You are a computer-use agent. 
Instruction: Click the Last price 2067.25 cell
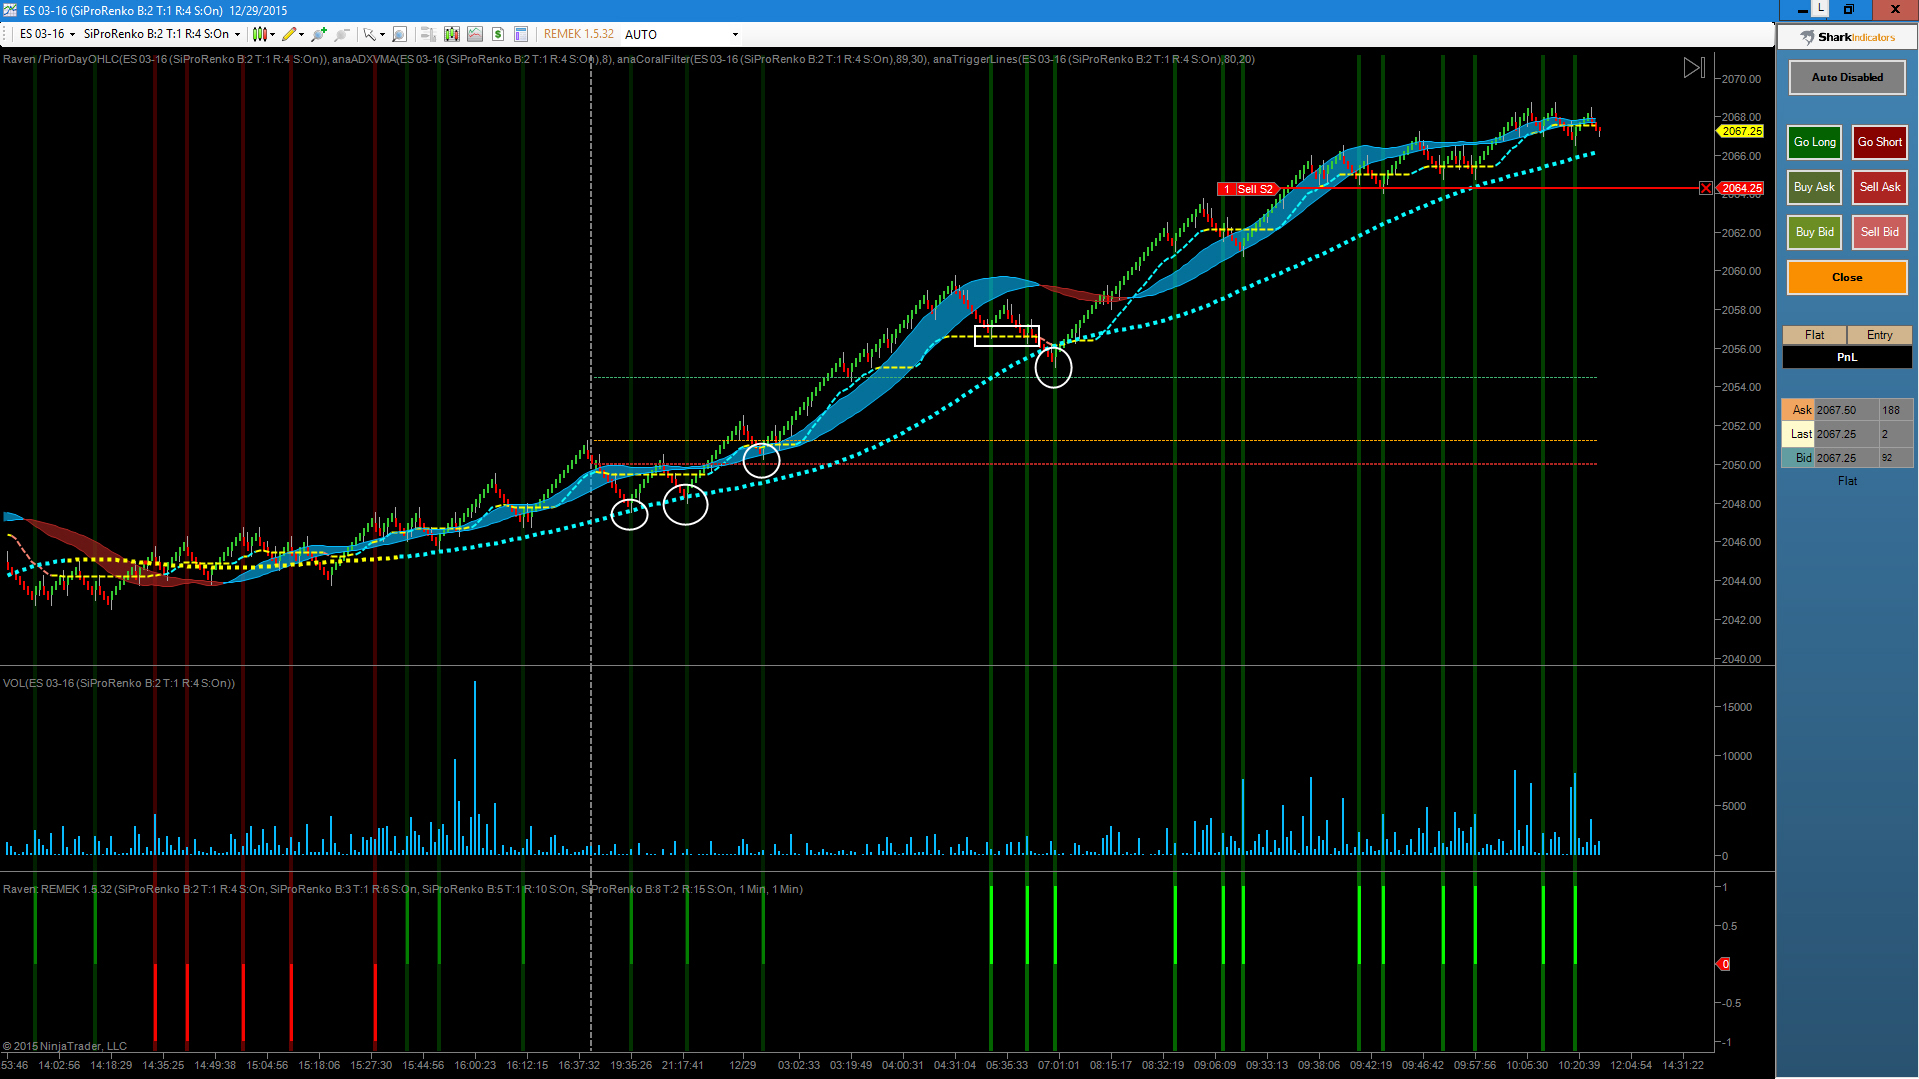[x=1846, y=434]
